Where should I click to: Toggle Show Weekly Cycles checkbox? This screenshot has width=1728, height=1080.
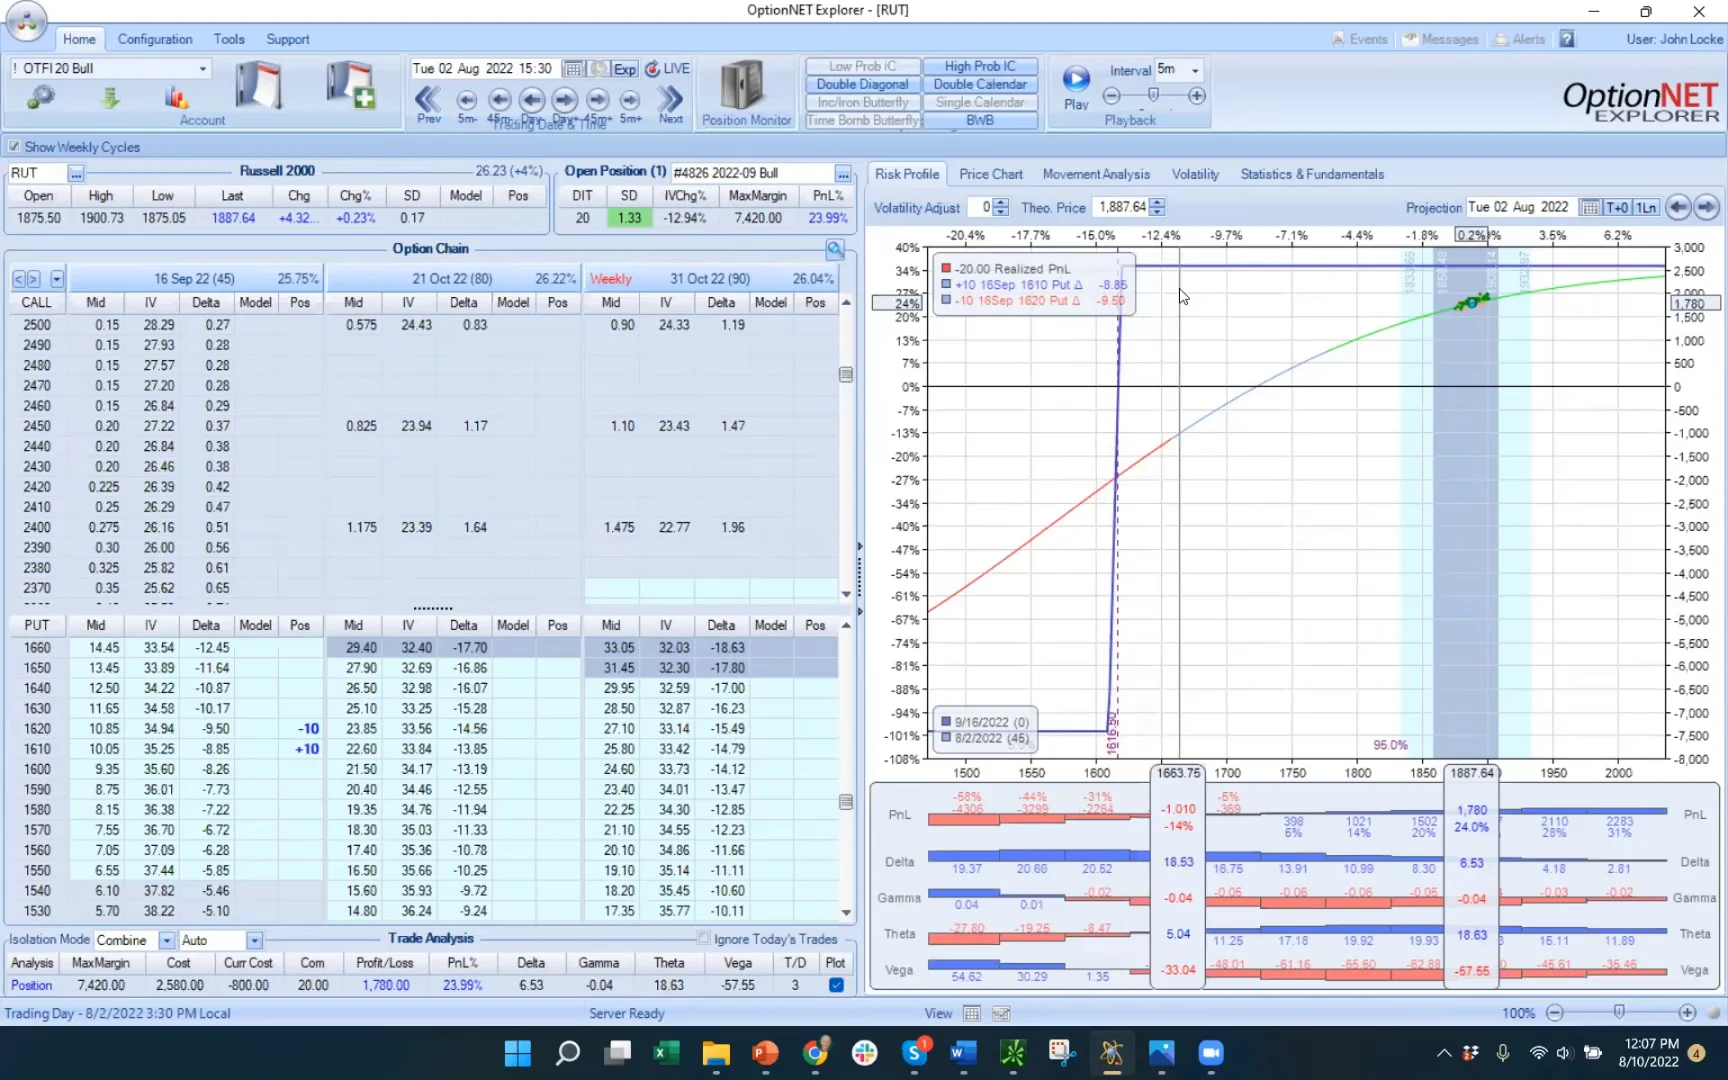[14, 147]
